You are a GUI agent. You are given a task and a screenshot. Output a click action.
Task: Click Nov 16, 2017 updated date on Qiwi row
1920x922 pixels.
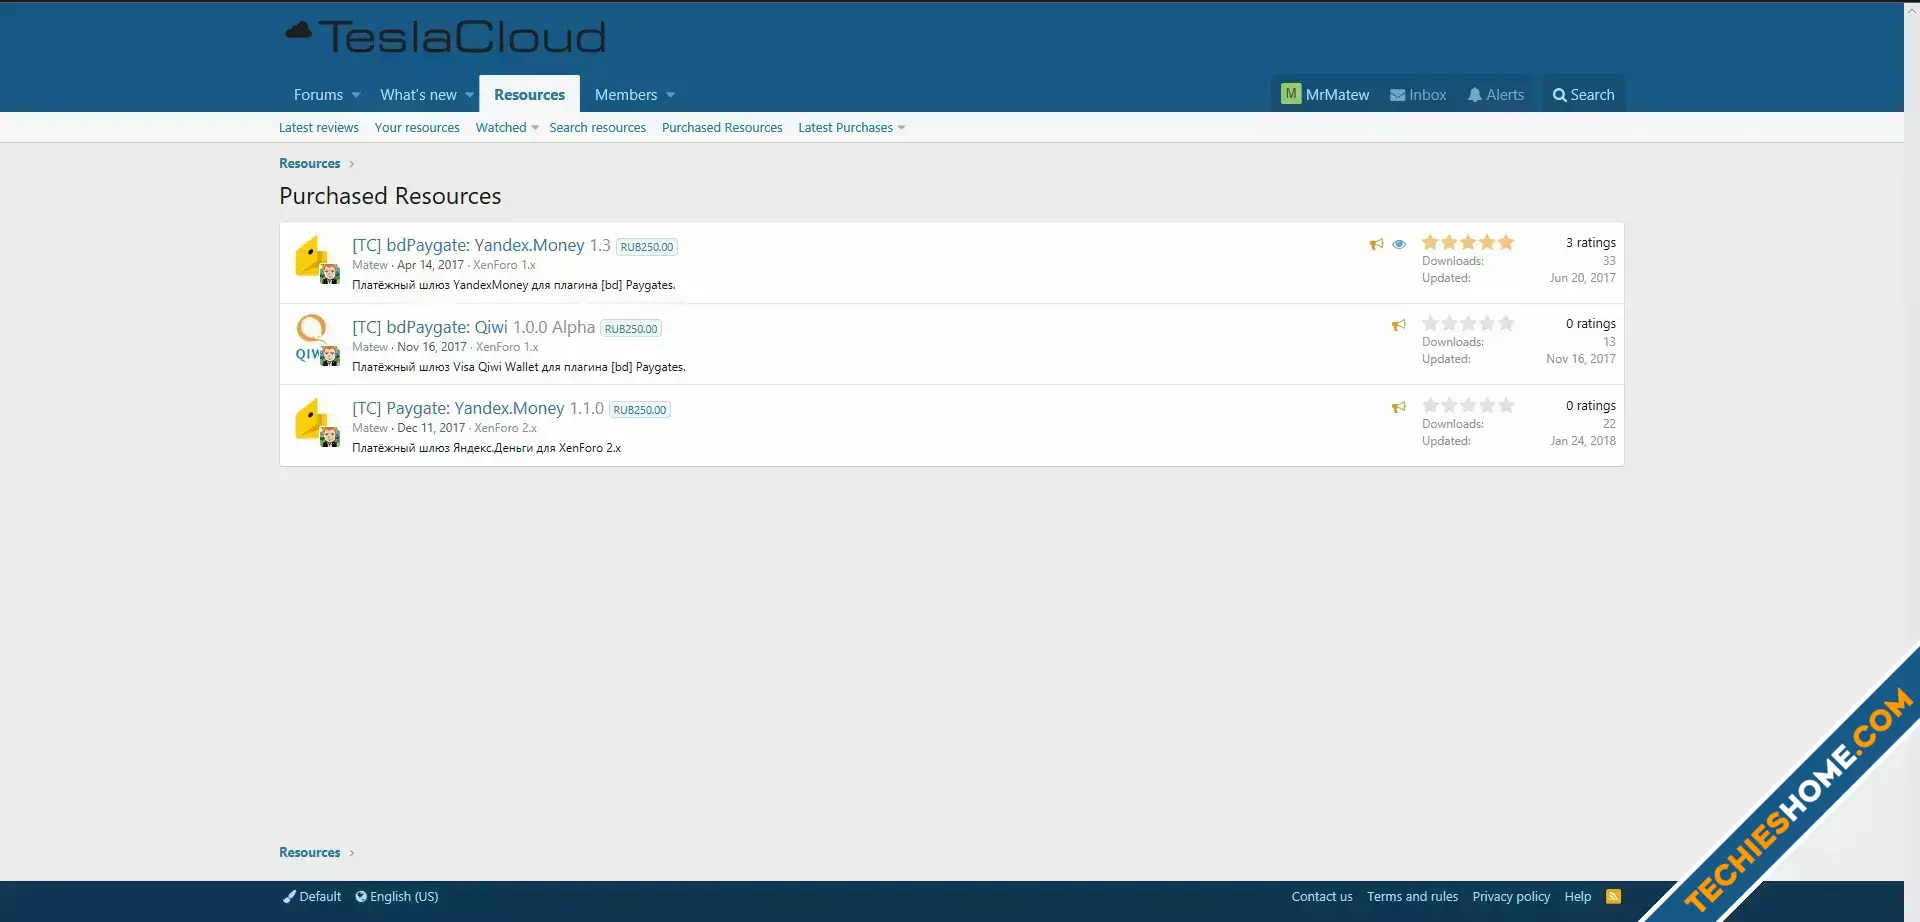click(x=1581, y=359)
